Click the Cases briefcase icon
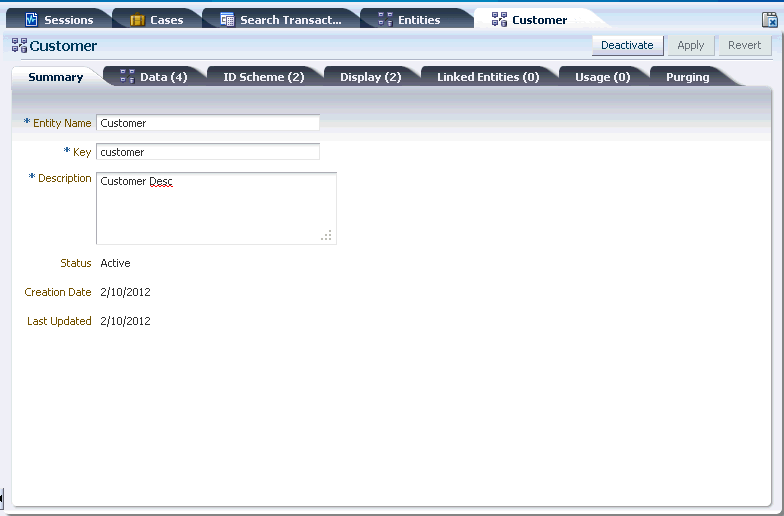Screen dimensions: 784x516 click(138, 20)
